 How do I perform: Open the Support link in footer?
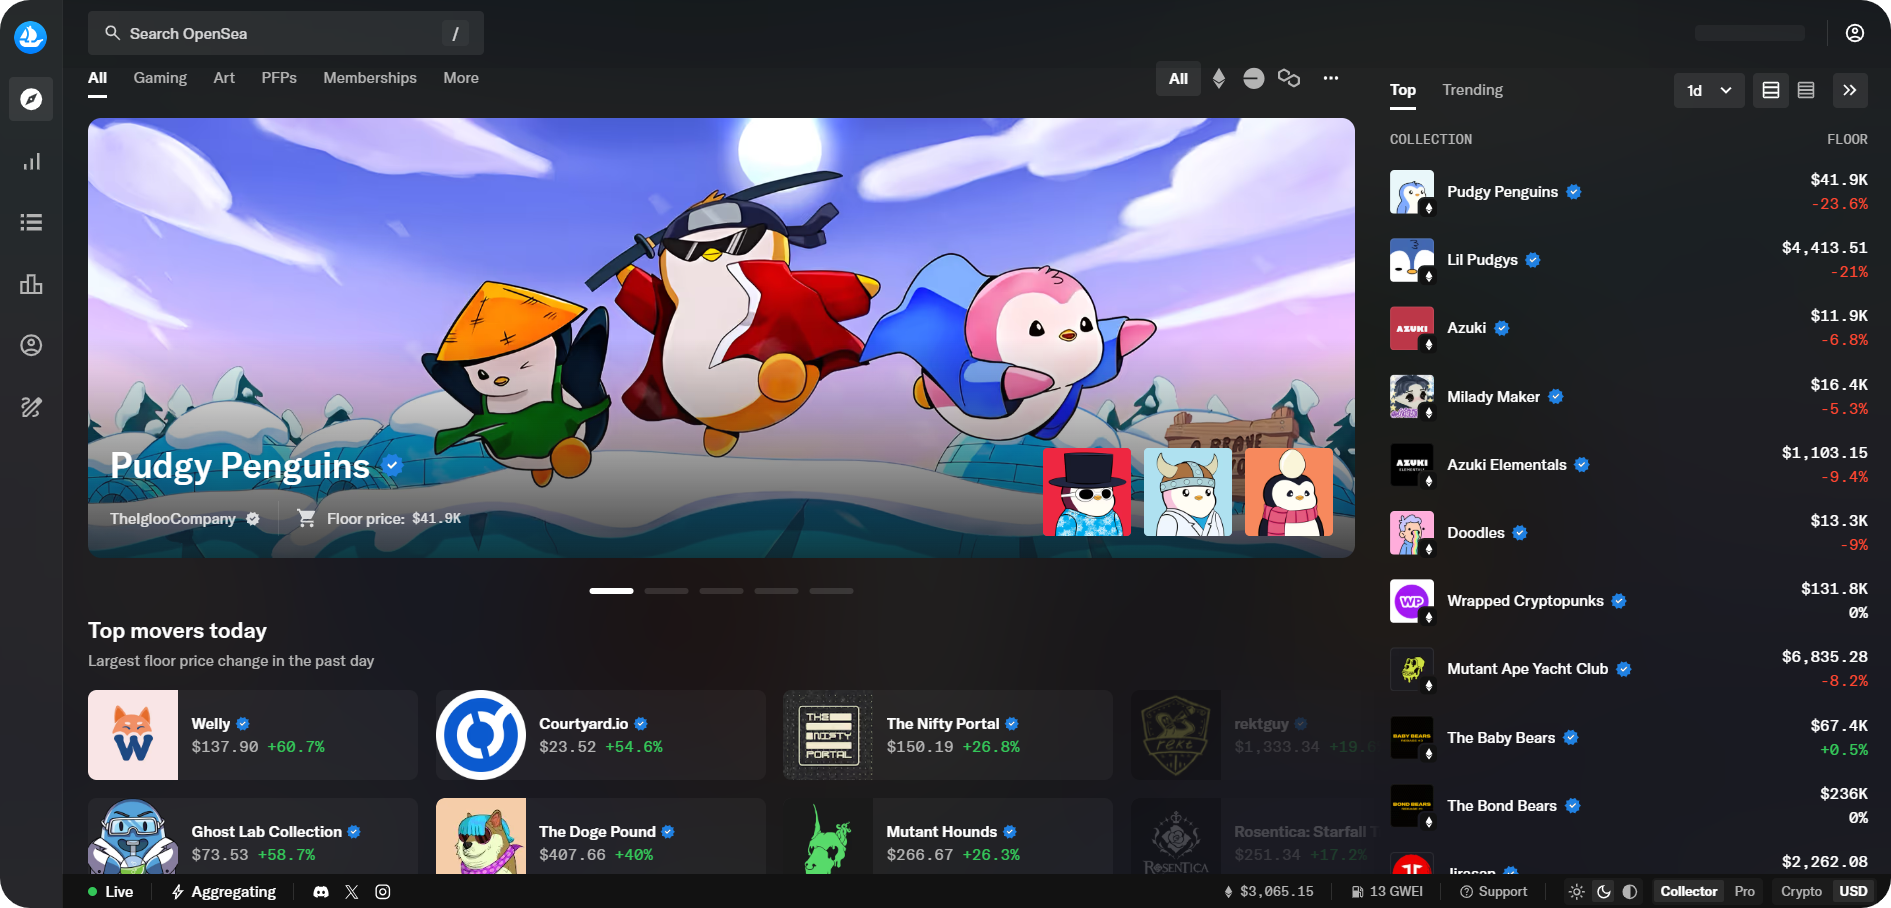(1494, 891)
